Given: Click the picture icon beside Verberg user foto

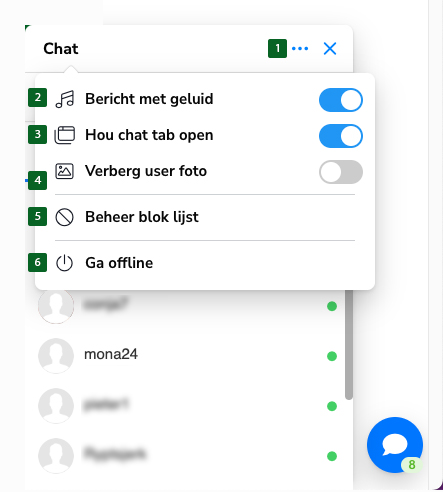Looking at the screenshot, I should point(64,171).
